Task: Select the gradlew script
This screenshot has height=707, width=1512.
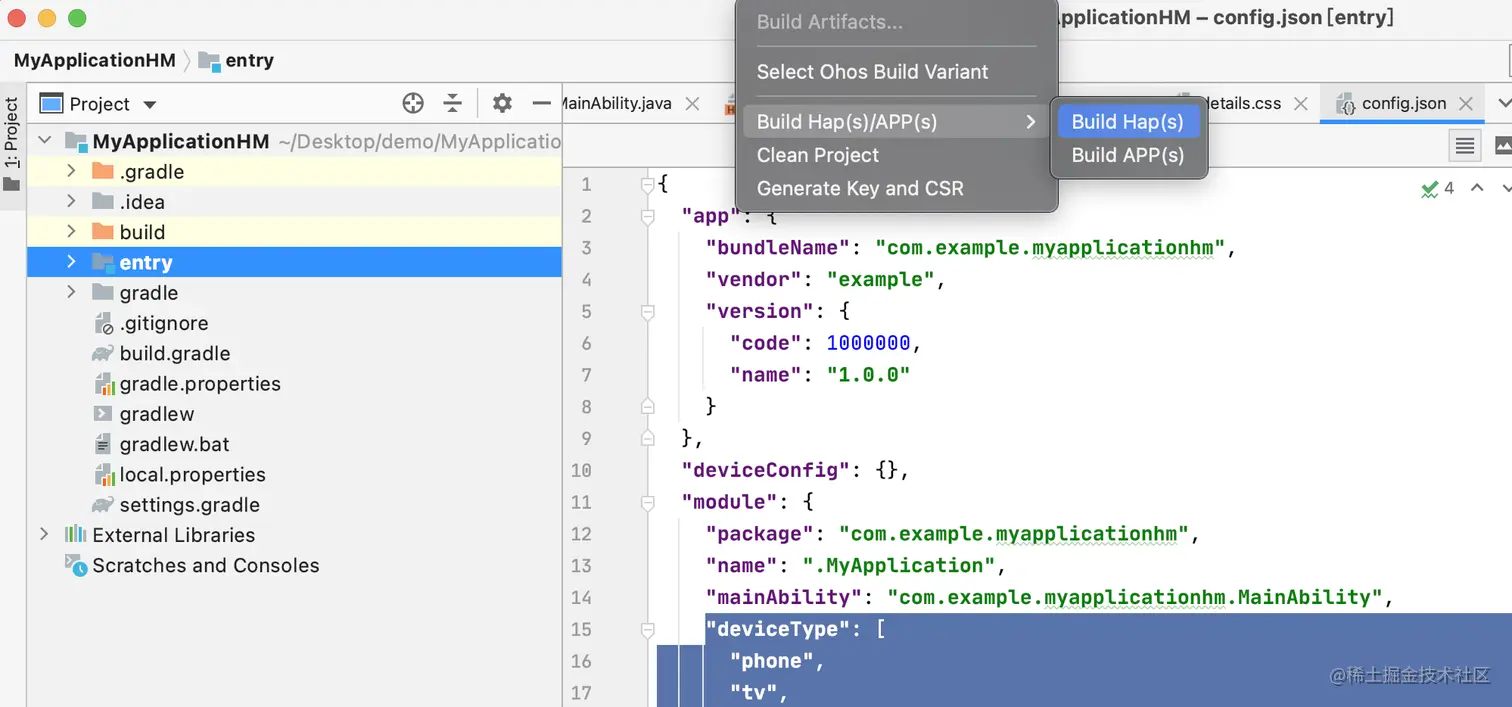Action: (157, 414)
